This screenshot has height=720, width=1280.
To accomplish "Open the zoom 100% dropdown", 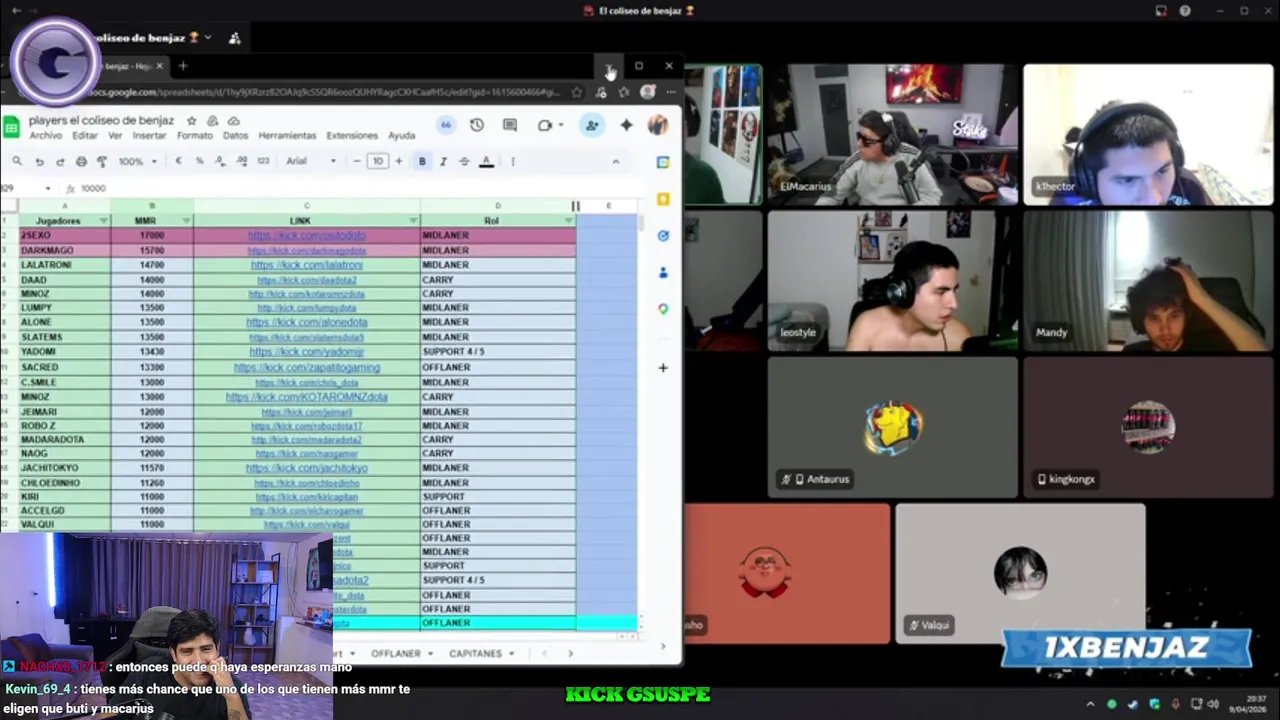I will click(x=137, y=161).
